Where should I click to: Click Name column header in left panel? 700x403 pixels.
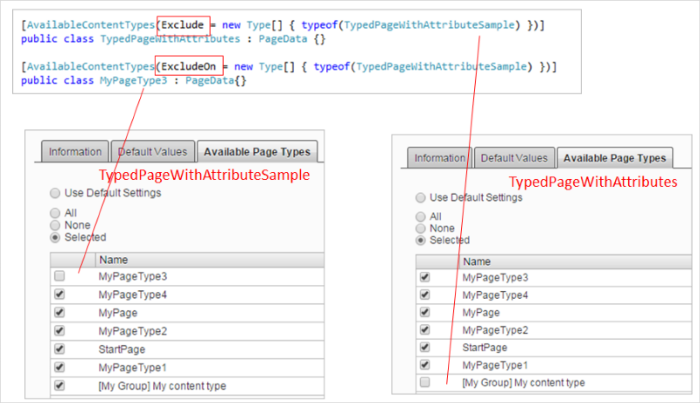point(113,259)
